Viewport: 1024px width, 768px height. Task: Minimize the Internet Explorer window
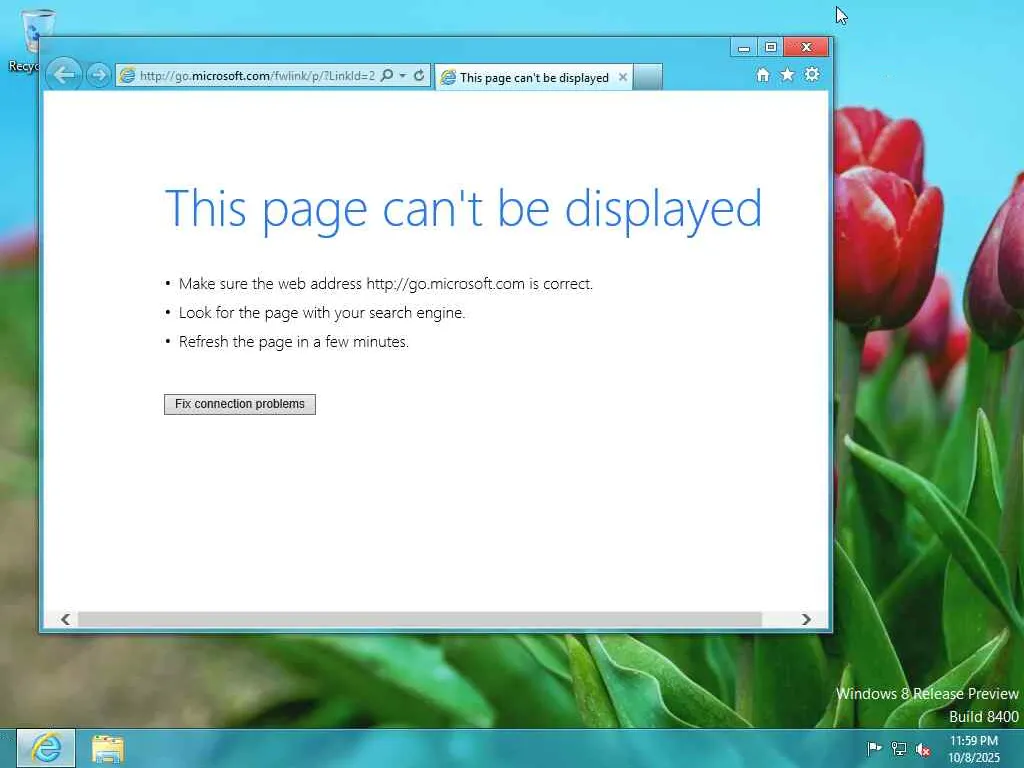tap(743, 47)
